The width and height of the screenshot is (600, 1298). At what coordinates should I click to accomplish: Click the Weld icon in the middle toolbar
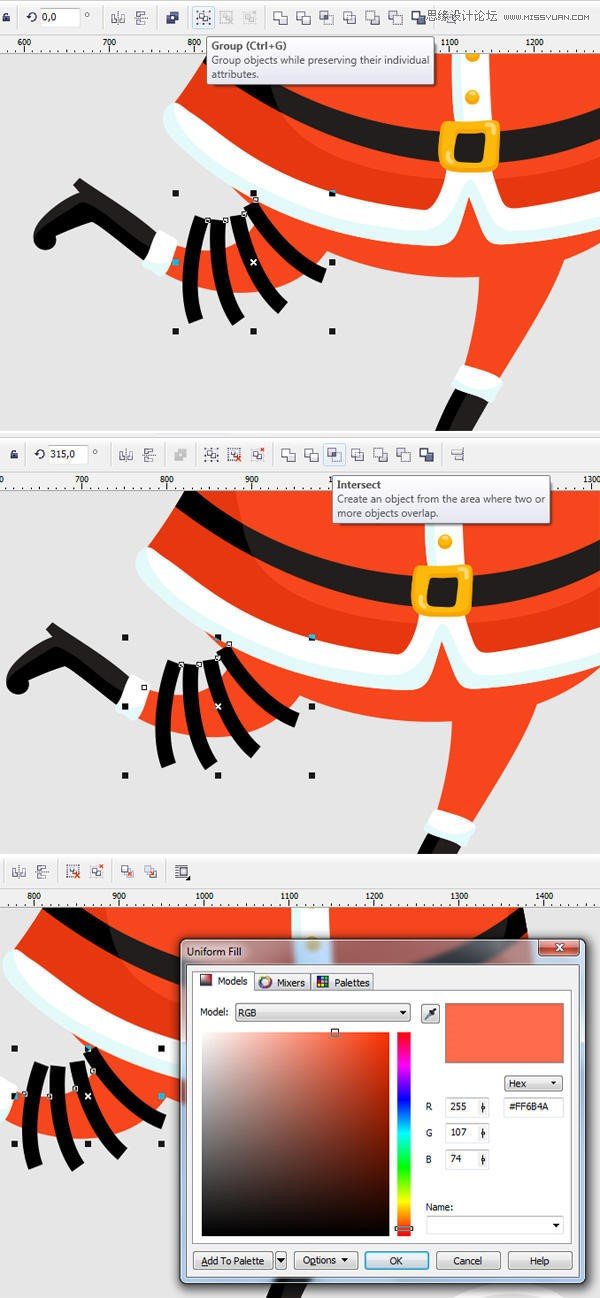288,454
